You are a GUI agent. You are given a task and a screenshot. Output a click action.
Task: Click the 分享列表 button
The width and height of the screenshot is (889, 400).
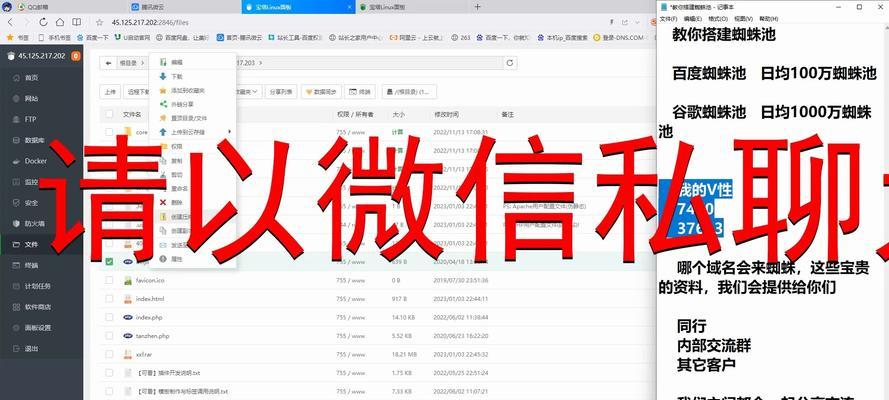[281, 91]
